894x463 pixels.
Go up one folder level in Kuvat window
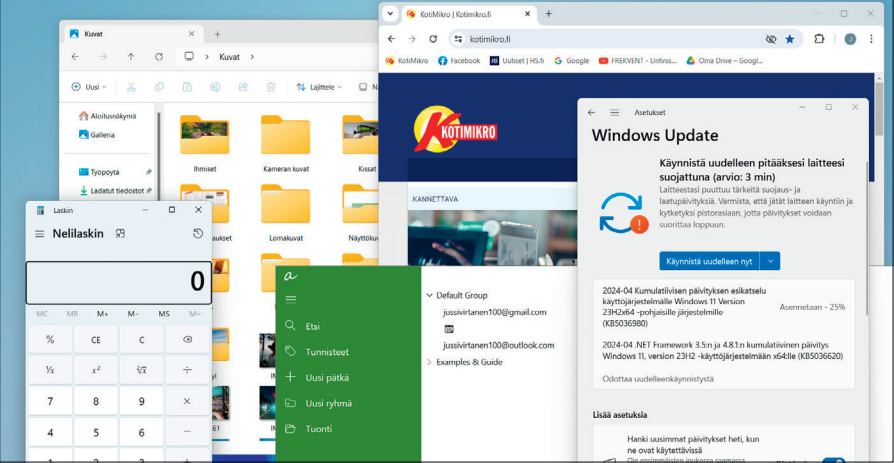[131, 57]
